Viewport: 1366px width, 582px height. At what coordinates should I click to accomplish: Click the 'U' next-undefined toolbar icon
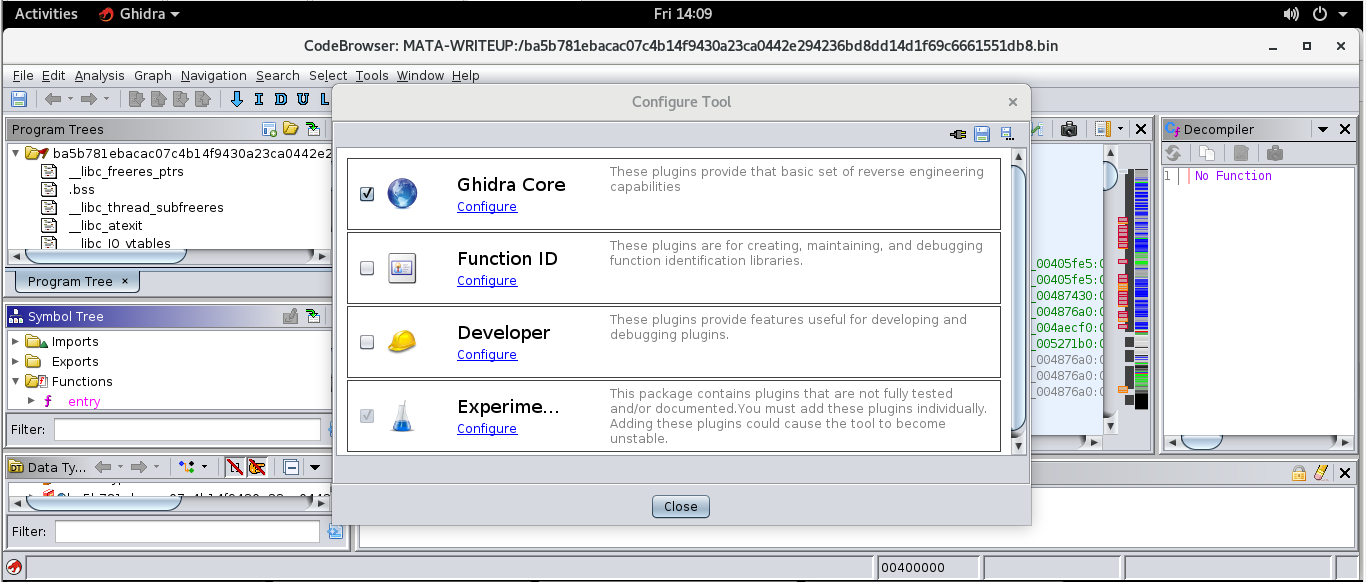click(x=303, y=99)
